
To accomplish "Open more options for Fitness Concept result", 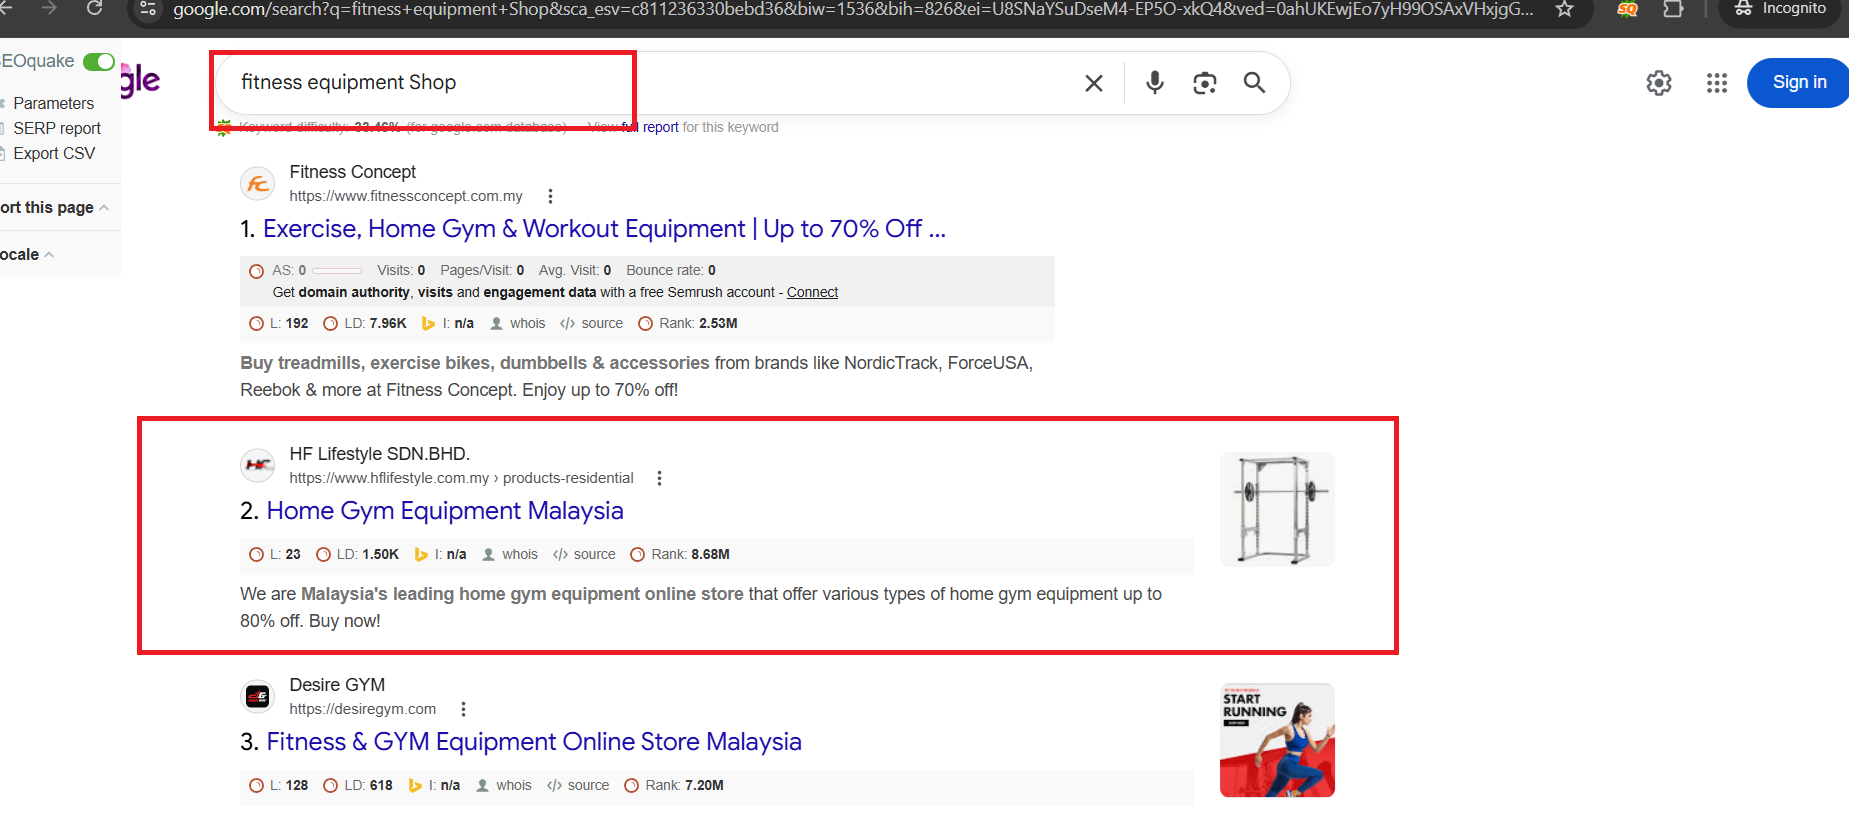I will point(550,196).
